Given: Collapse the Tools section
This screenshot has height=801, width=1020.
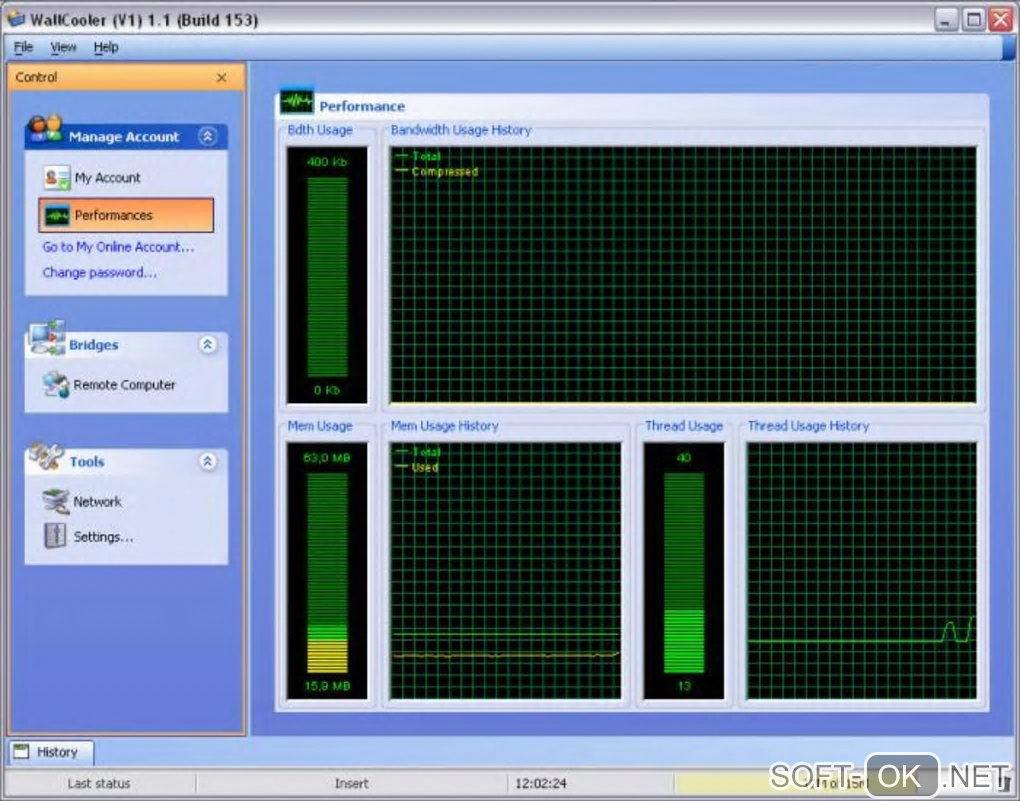Looking at the screenshot, I should point(208,461).
